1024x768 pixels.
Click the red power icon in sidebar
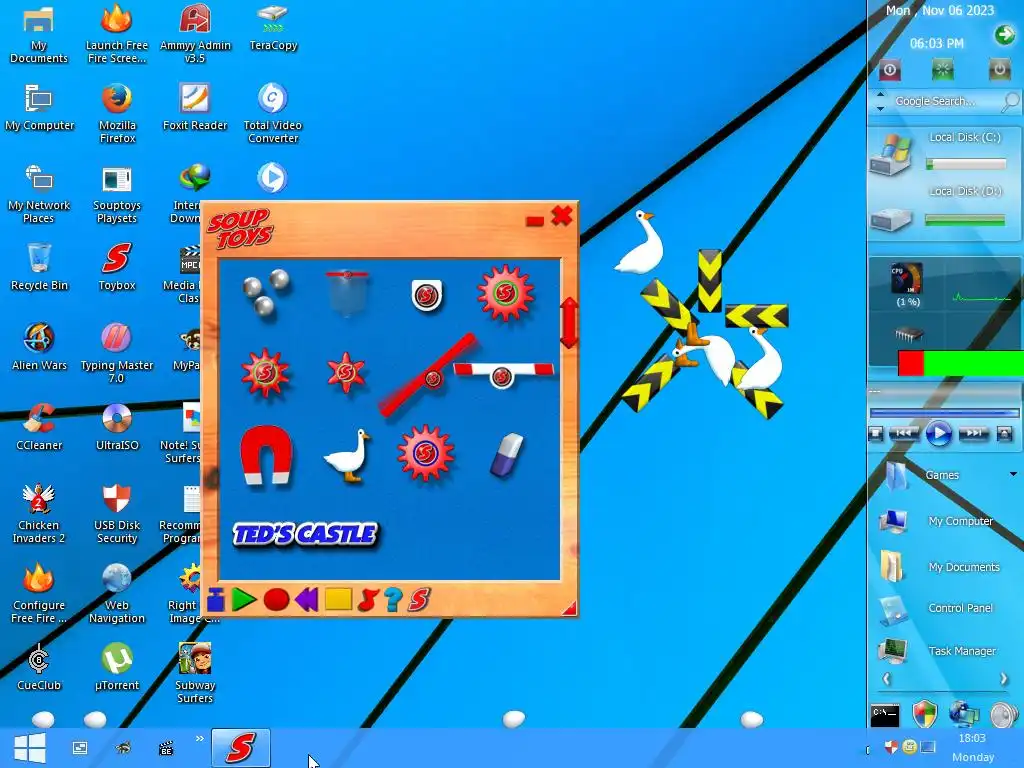(889, 69)
